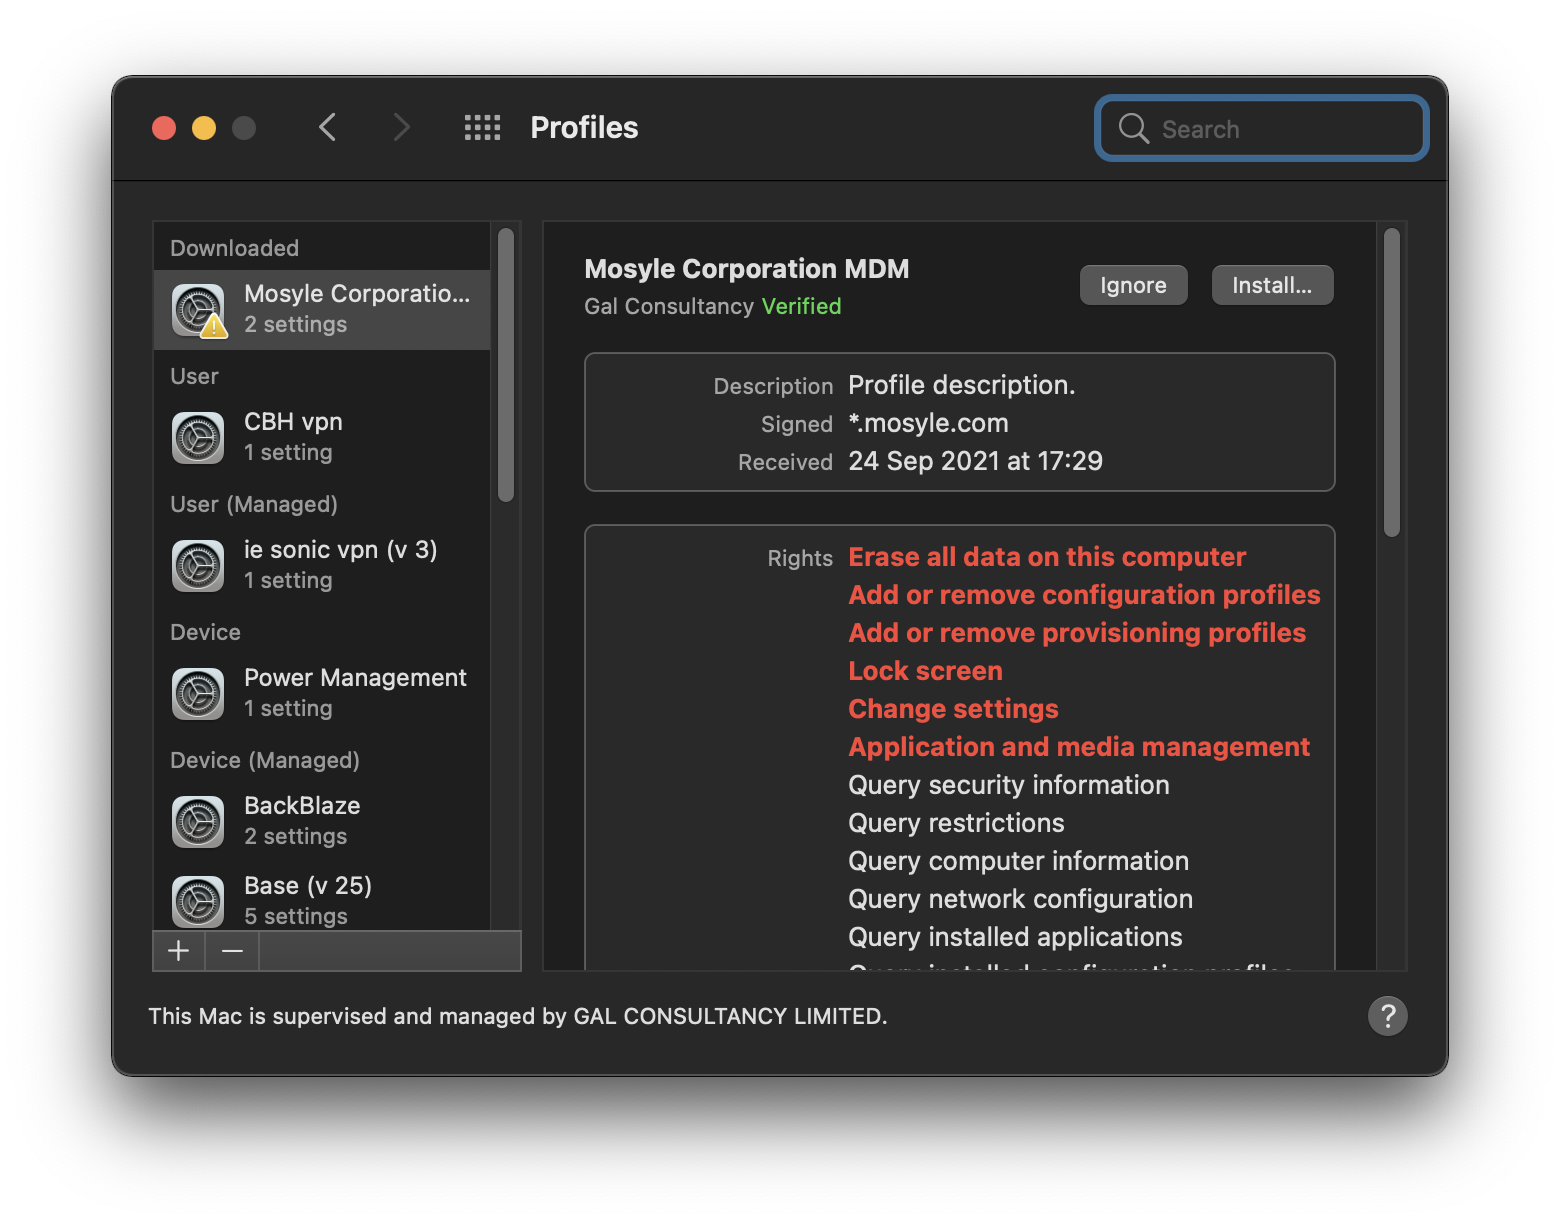Click the magnifying glass search icon

pyautogui.click(x=1133, y=128)
